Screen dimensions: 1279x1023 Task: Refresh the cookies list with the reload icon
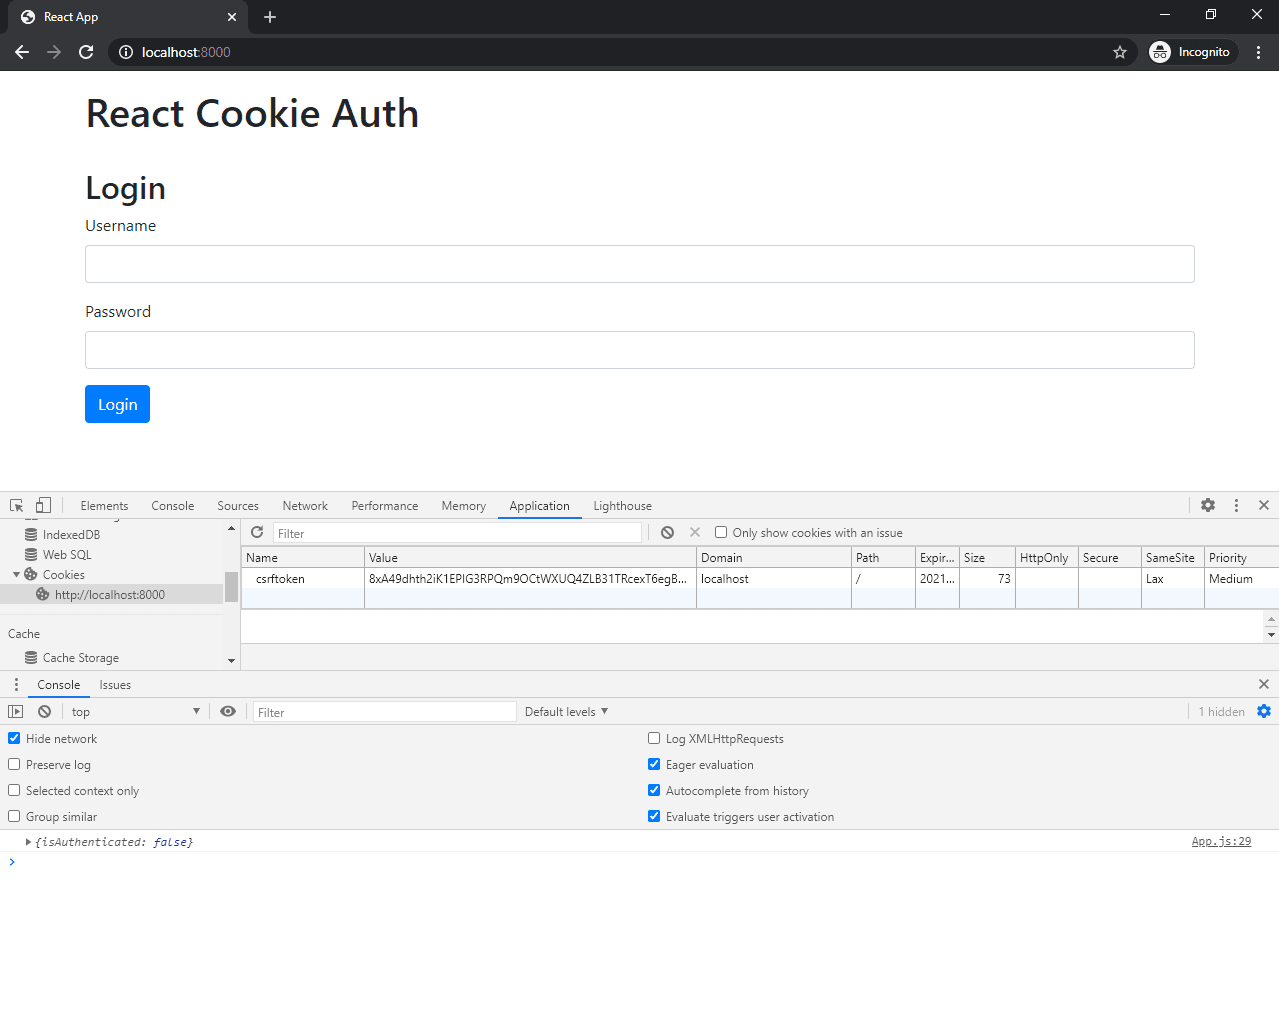point(257,532)
